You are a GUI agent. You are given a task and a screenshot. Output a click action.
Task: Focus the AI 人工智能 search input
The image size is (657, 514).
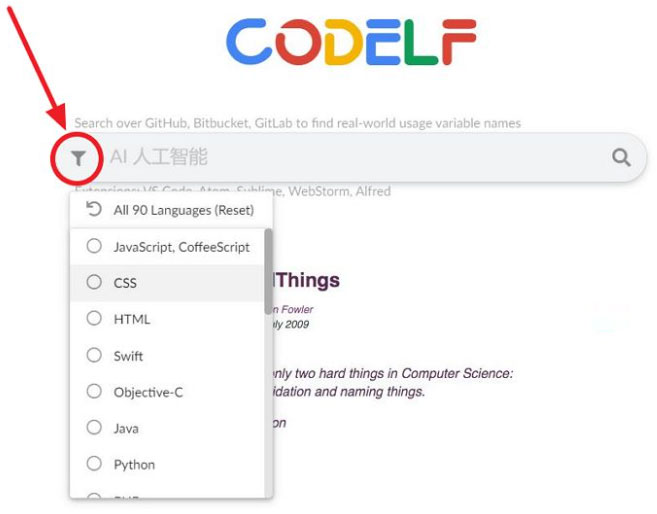click(350, 157)
